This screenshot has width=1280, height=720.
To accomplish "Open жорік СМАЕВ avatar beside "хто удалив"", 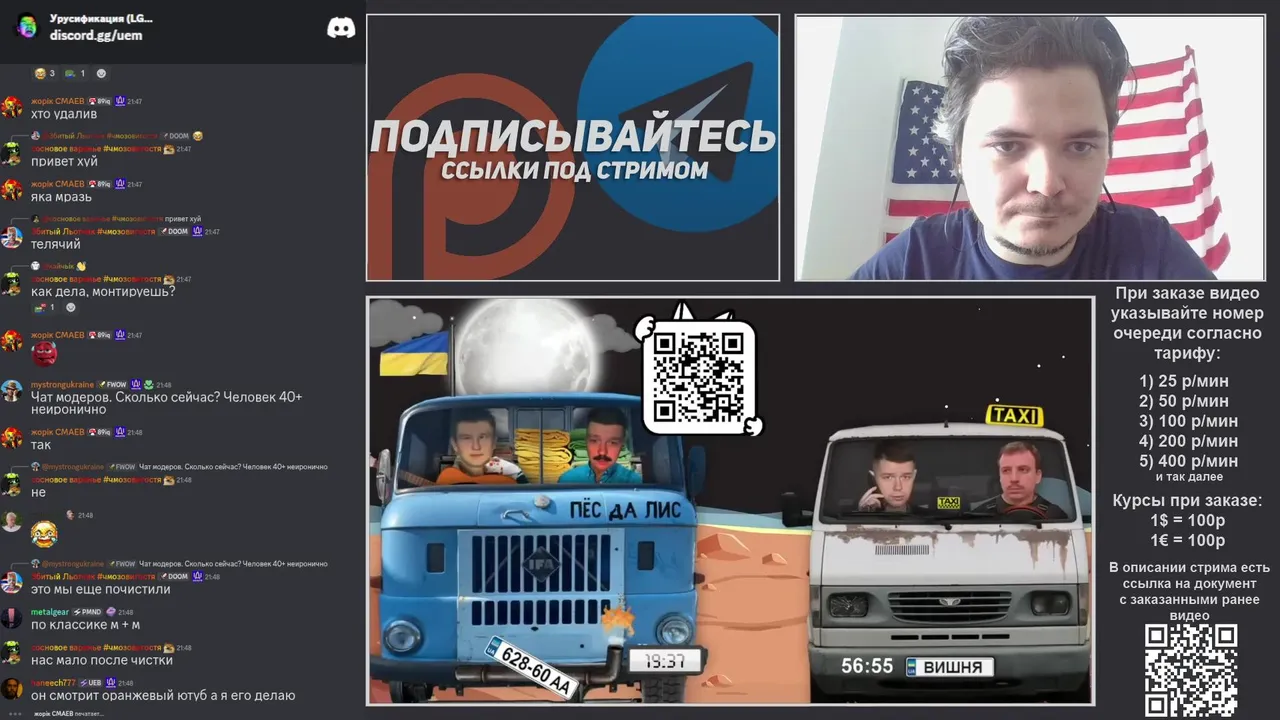I will pos(12,107).
